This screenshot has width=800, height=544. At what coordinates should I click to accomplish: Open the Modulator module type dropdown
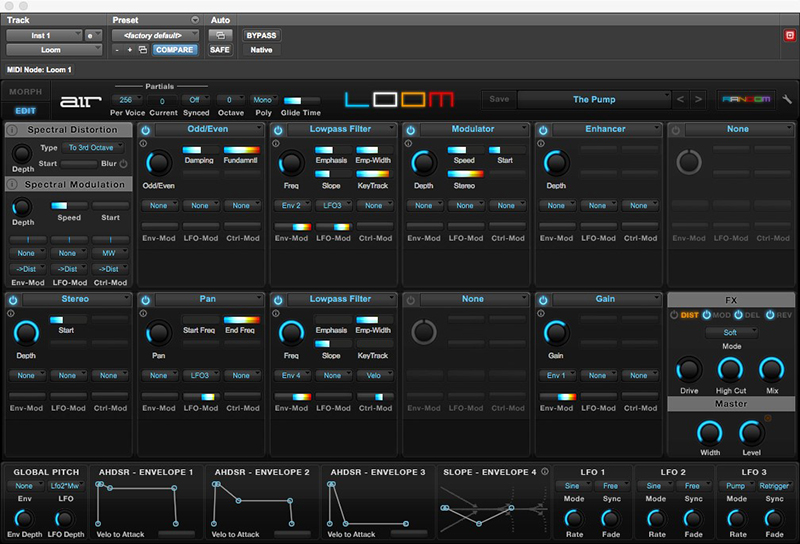pyautogui.click(x=474, y=129)
